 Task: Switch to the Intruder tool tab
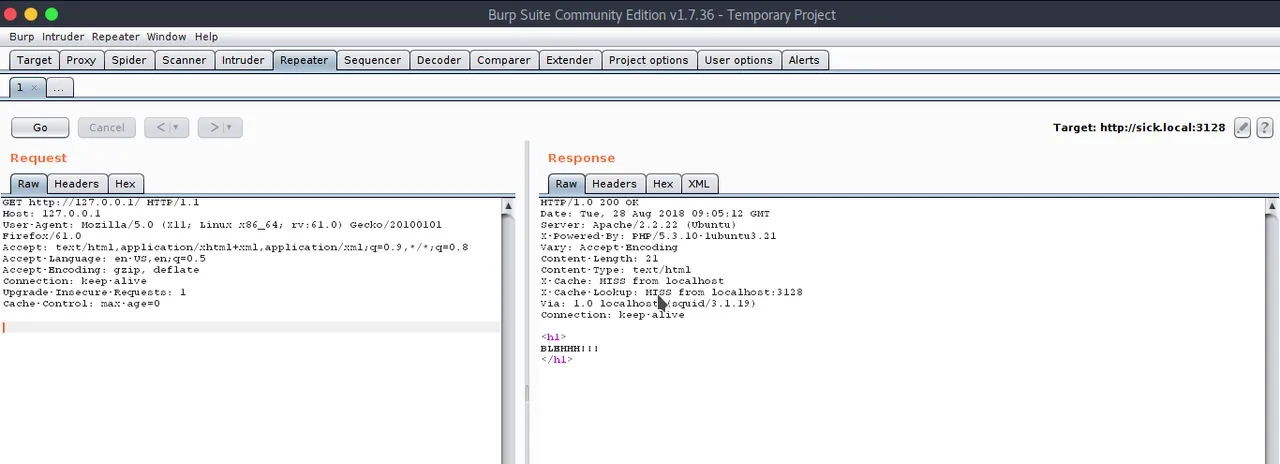tap(243, 60)
